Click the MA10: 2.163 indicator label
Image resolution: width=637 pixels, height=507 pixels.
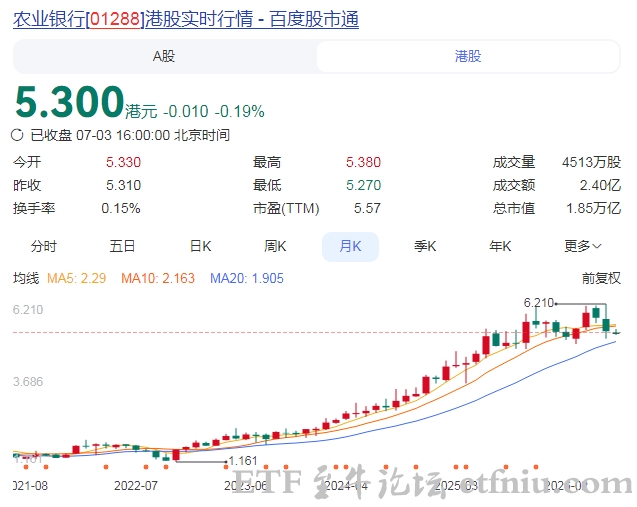point(158,278)
